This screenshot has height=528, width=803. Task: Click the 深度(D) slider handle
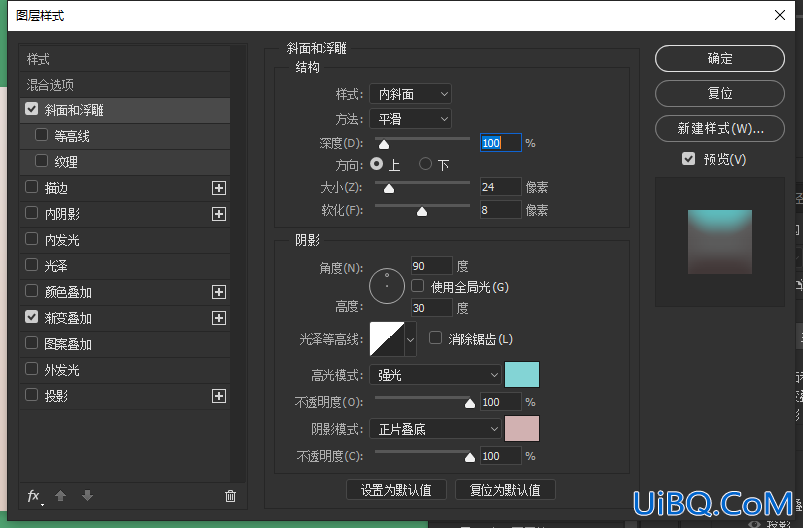pos(384,144)
